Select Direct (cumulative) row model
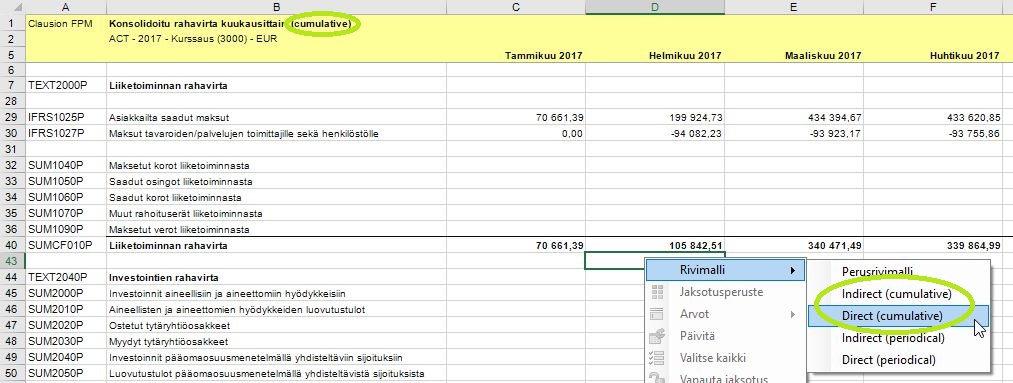The width and height of the screenshot is (1013, 383). tap(892, 316)
